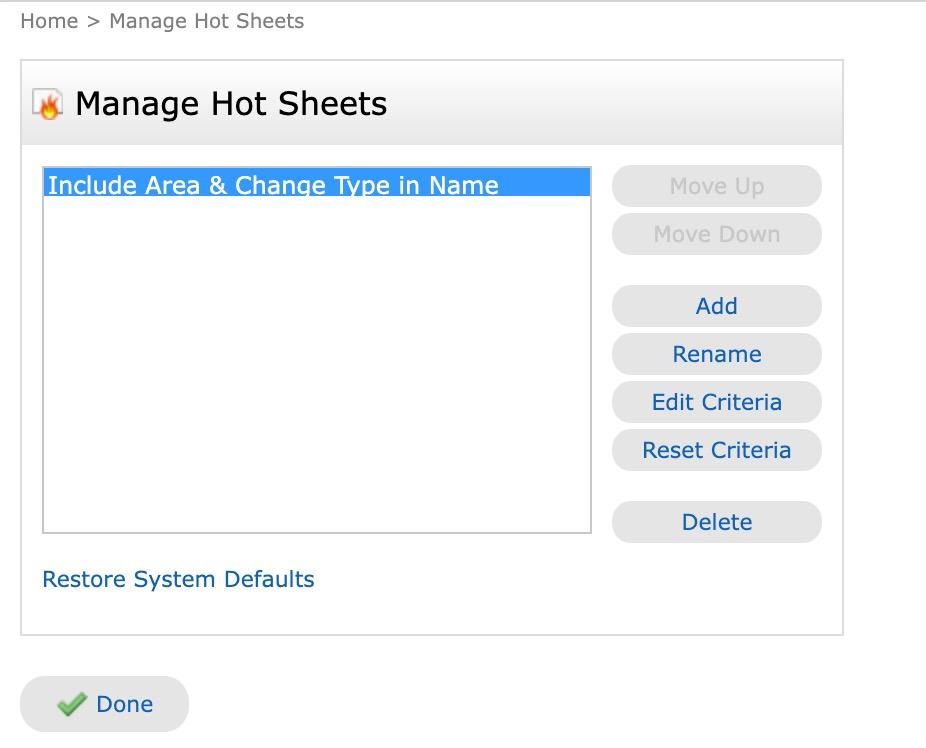Click the word 'Done' label text
This screenshot has height=748, width=926.
click(x=124, y=705)
